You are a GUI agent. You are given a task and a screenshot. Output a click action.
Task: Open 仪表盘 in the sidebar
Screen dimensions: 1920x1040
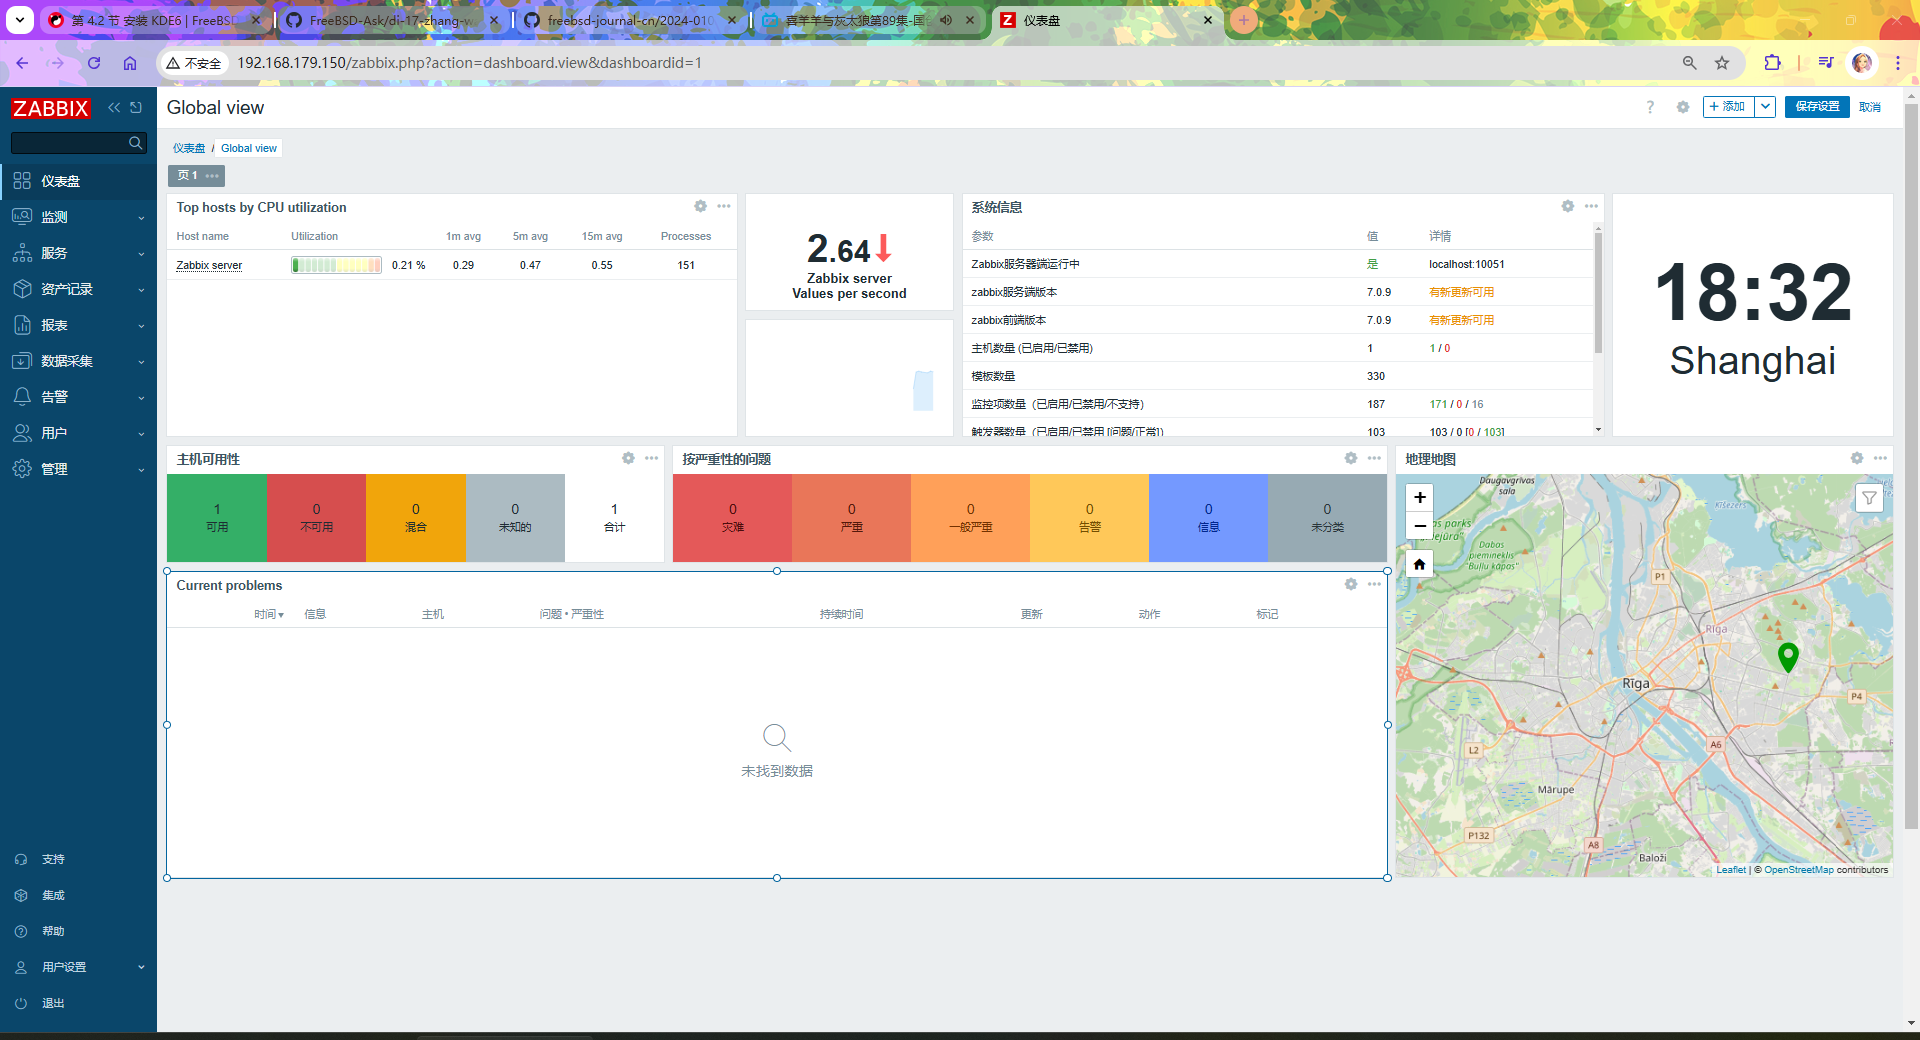point(78,181)
